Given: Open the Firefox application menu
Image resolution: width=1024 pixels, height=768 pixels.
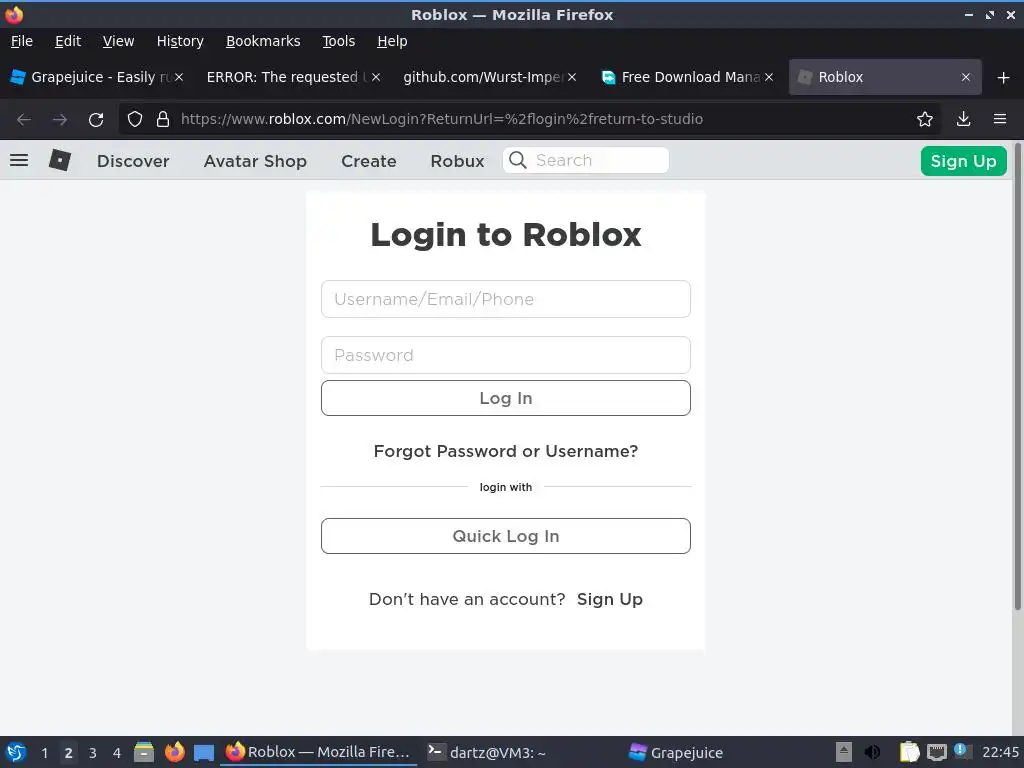Looking at the screenshot, I should coord(999,119).
